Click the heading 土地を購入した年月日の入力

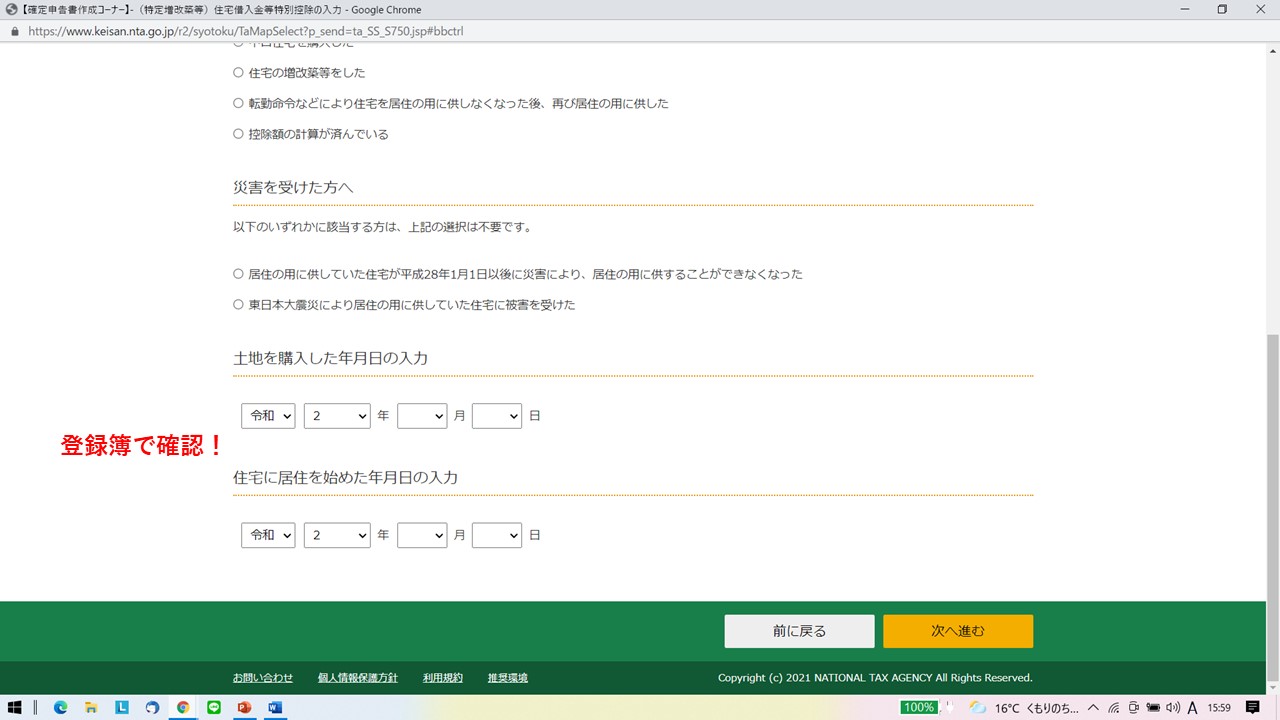pos(331,358)
